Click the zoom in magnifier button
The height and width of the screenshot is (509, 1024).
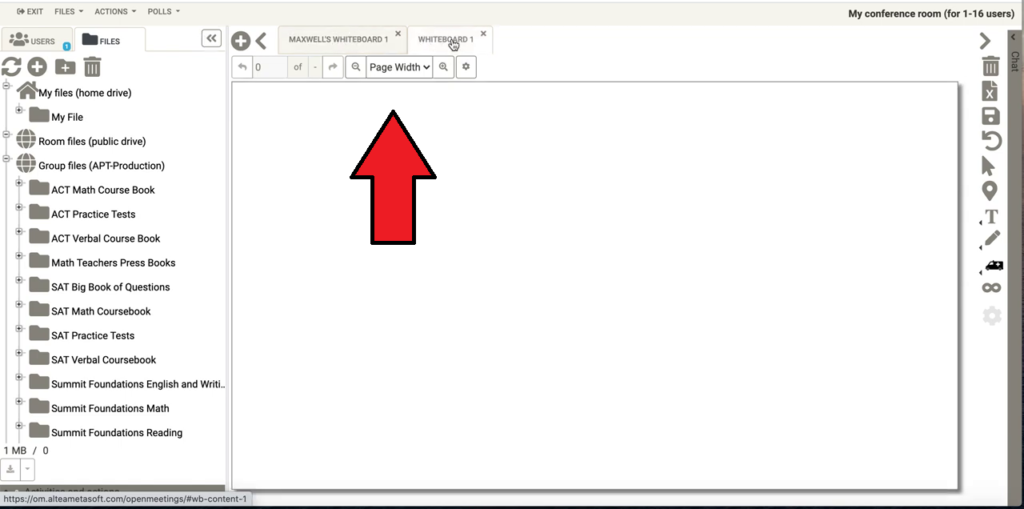click(x=444, y=67)
